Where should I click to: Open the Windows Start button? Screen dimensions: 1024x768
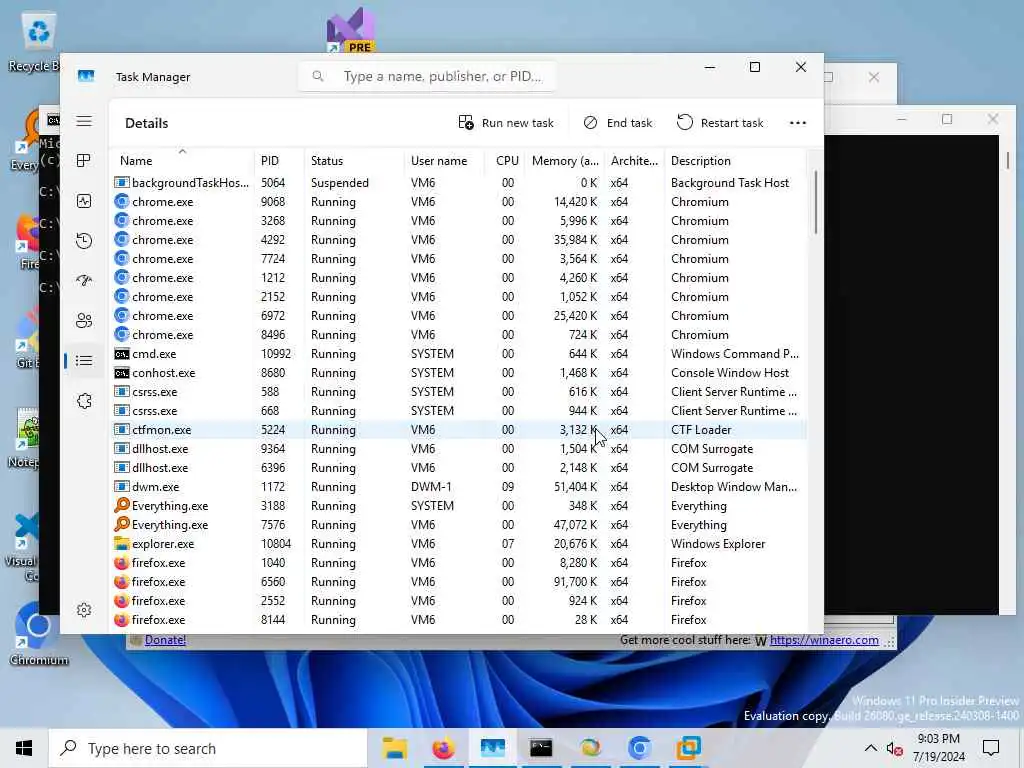tap(24, 748)
